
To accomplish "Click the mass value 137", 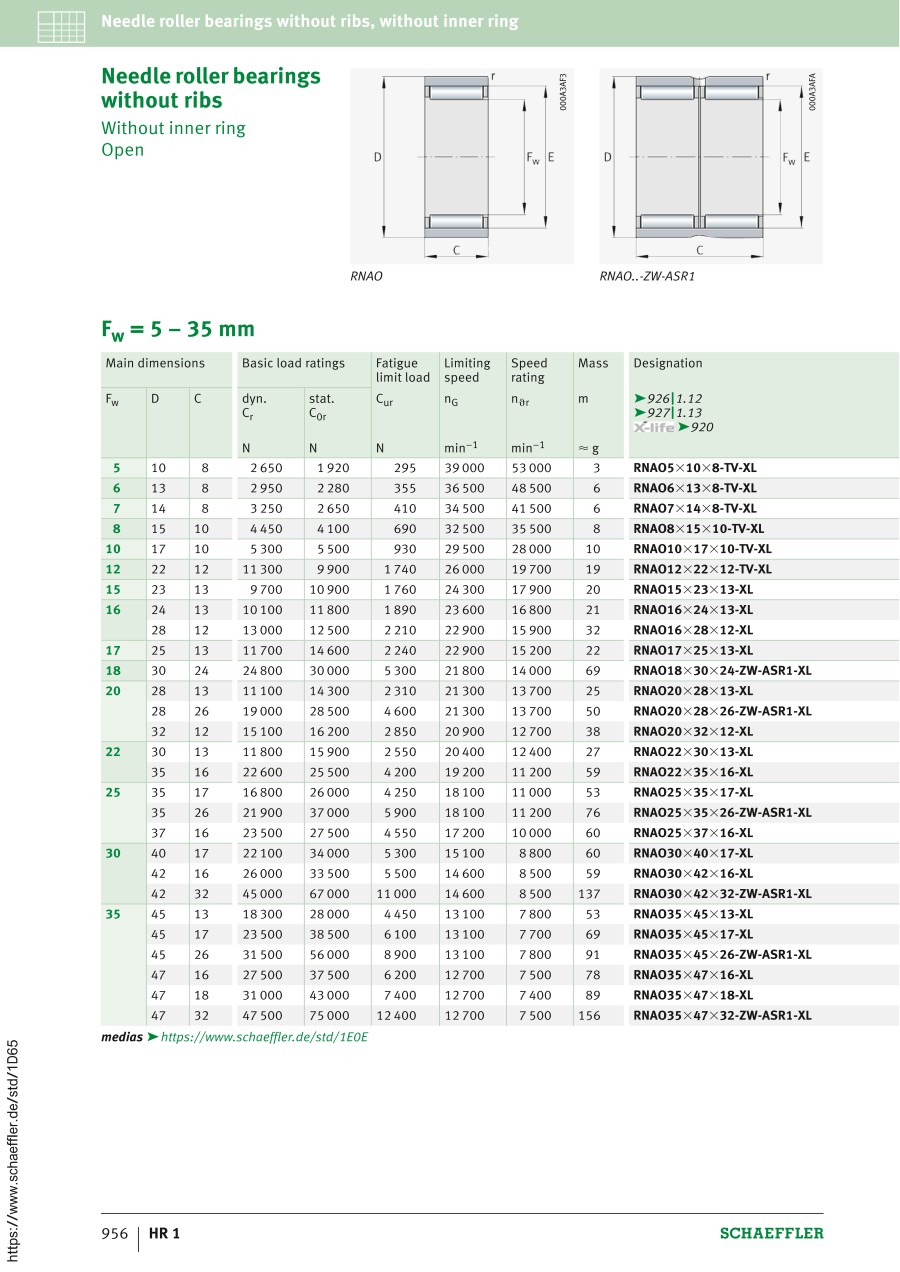I will point(590,894).
